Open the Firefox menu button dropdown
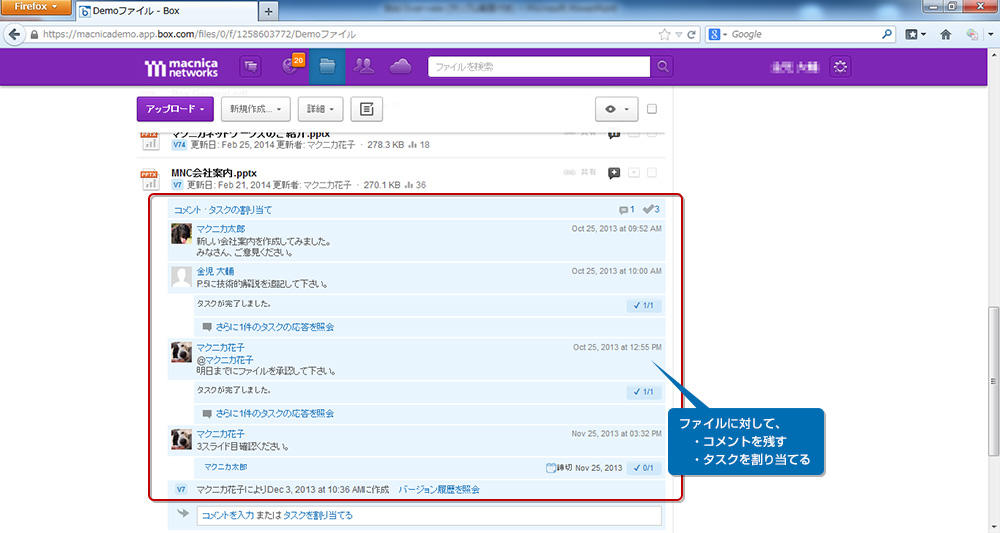 [36, 6]
